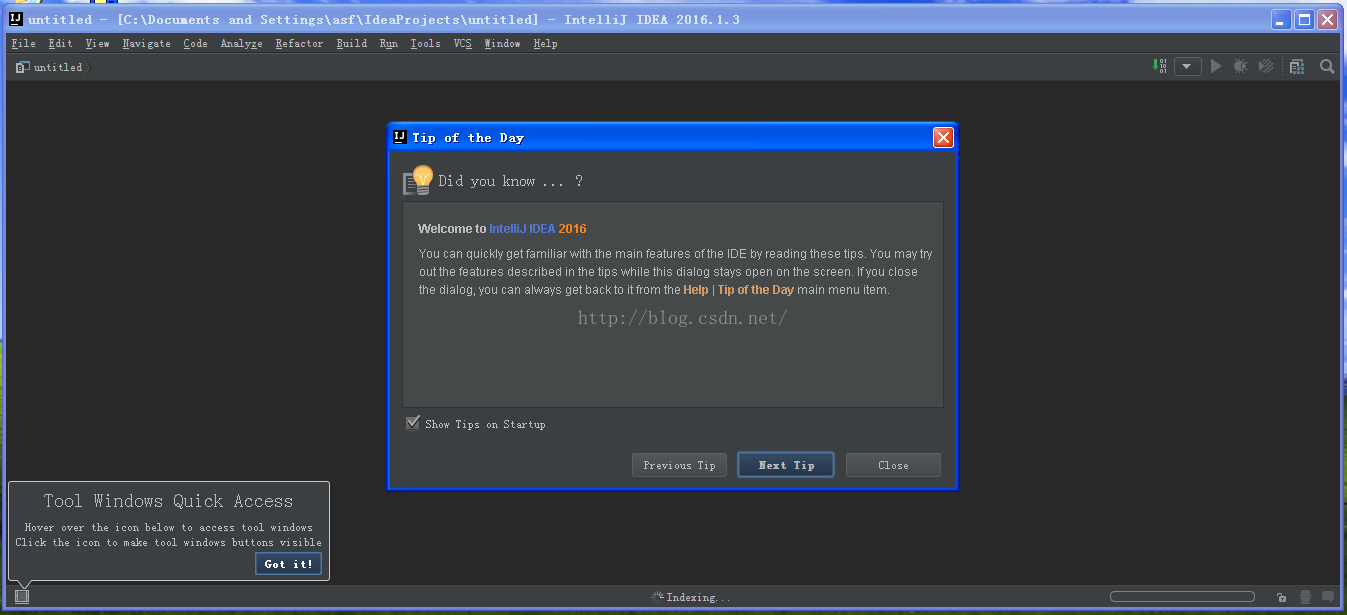Open the View menu

pos(97,43)
